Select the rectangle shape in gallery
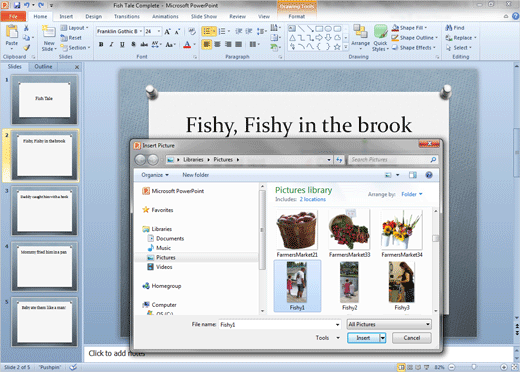Viewport: 520px width, 372px height. (319, 29)
